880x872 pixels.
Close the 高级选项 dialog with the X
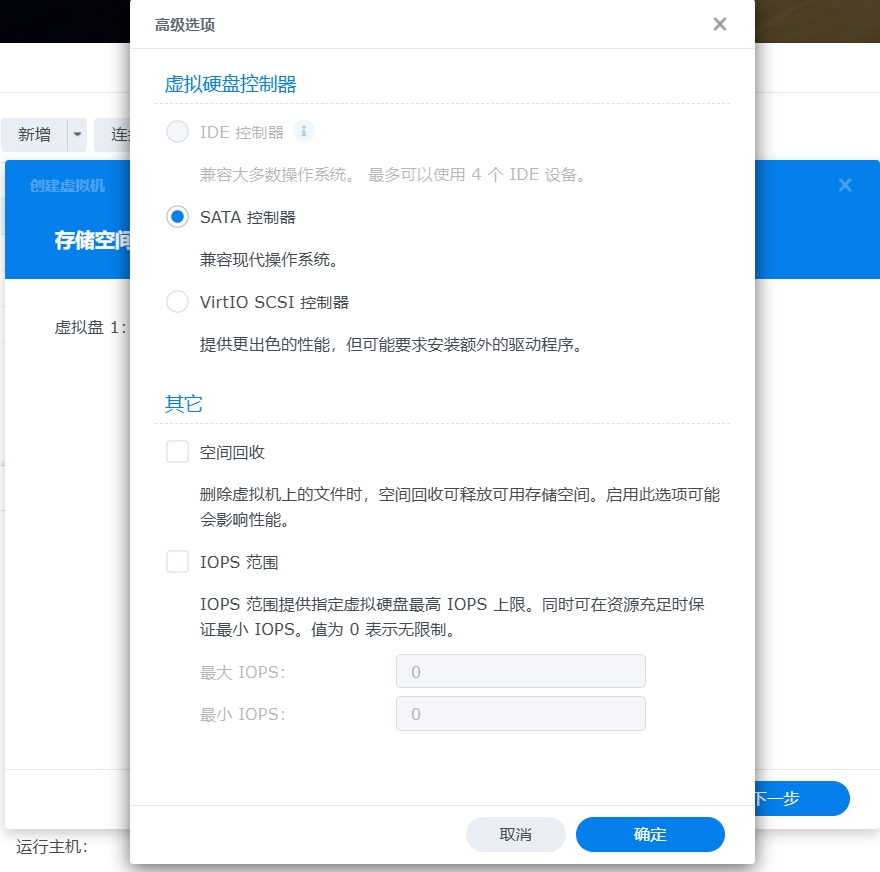[719, 24]
